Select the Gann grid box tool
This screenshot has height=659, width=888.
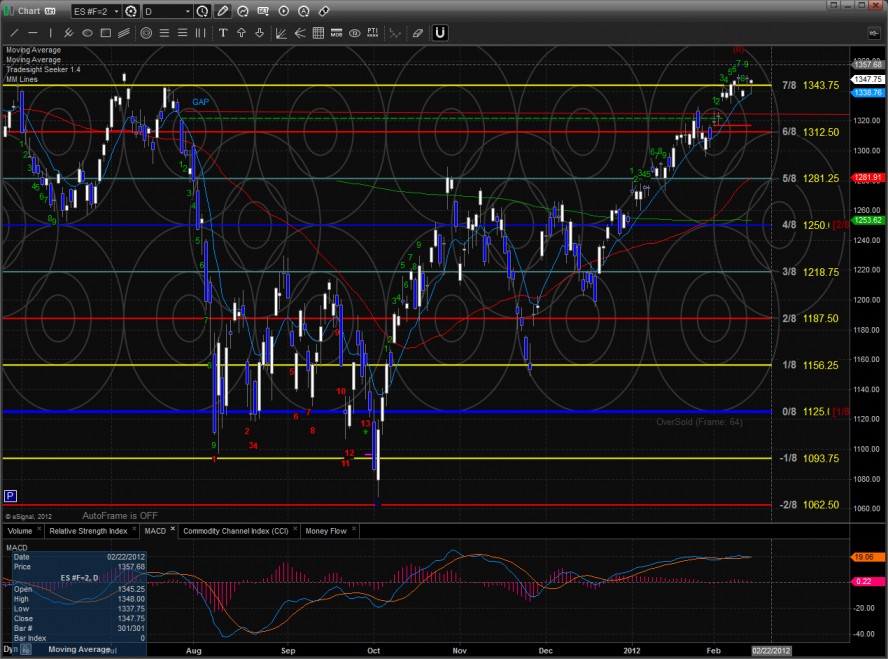[318, 33]
